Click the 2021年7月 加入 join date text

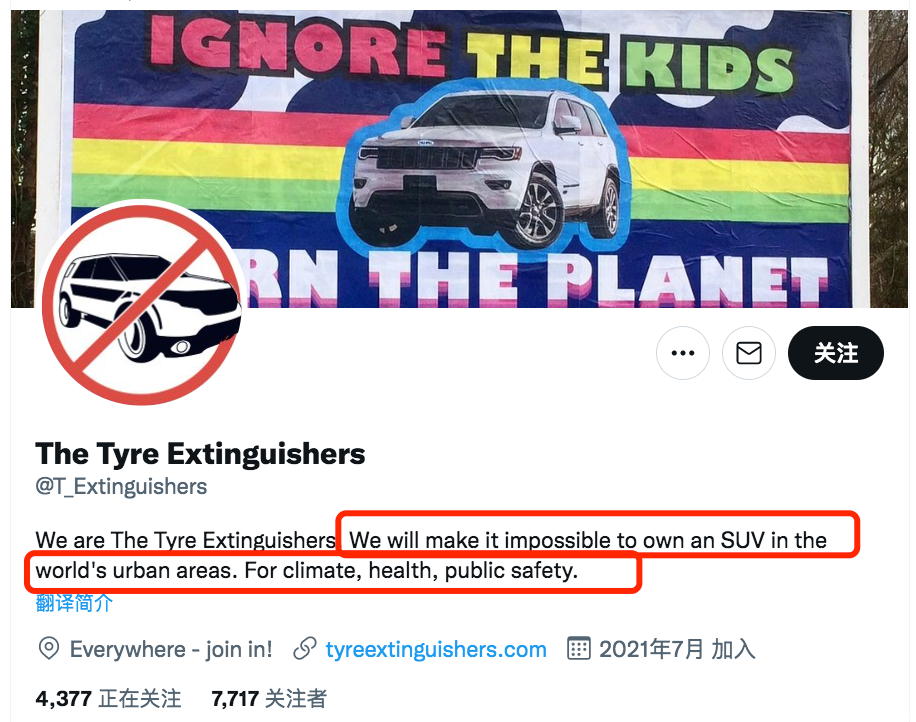677,649
